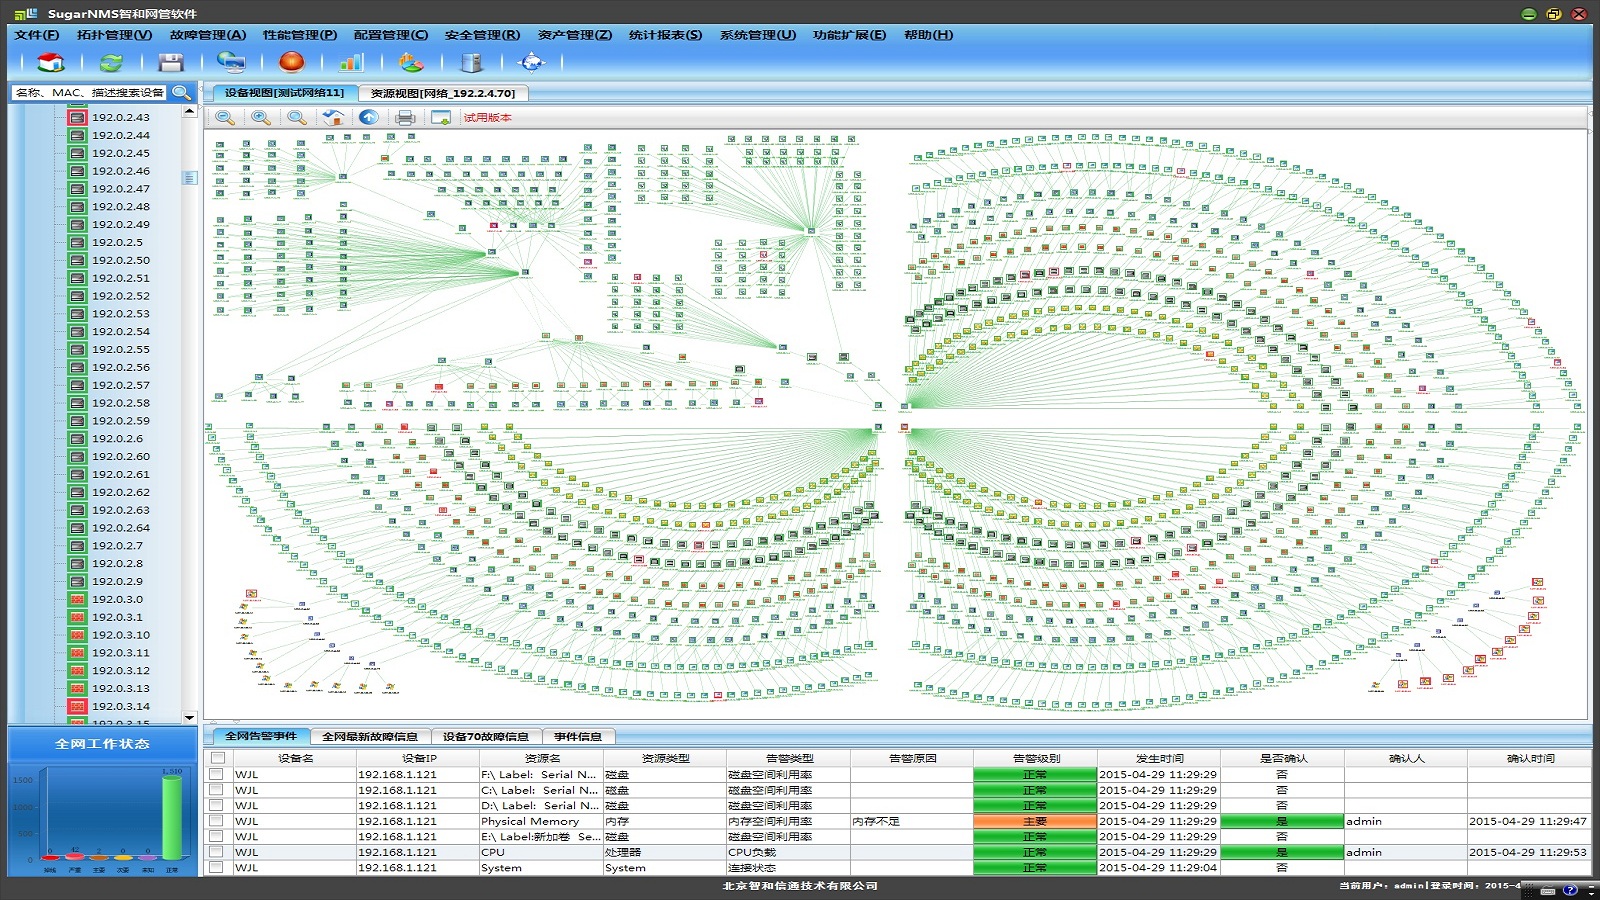Click the printer icon in topology toolbar
Viewport: 1600px width, 900px height.
405,117
